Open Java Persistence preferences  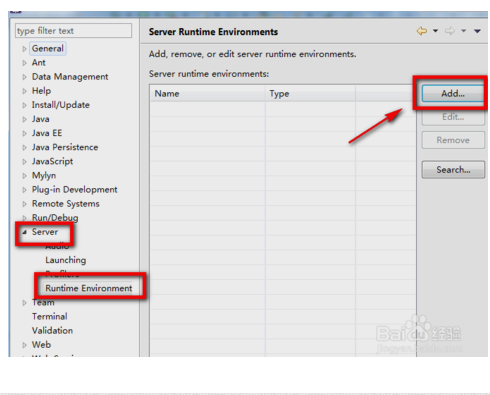click(x=65, y=147)
